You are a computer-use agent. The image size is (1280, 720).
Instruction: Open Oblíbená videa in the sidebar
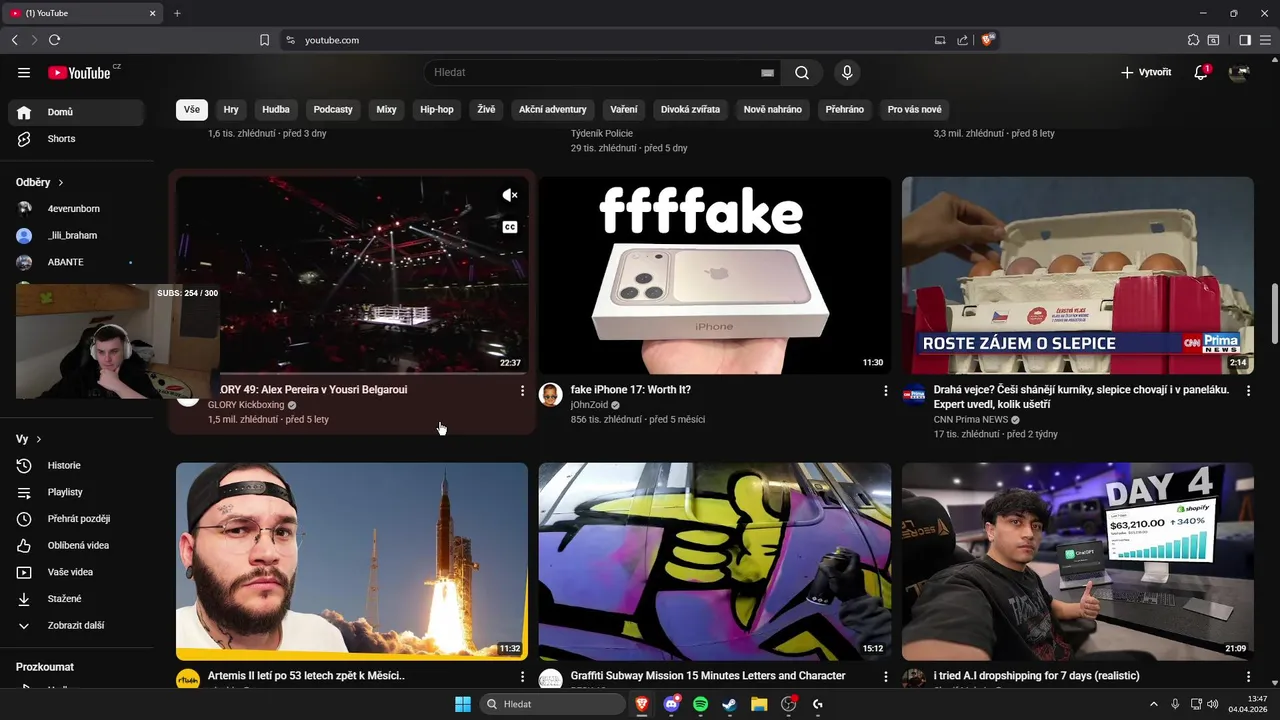click(76, 545)
